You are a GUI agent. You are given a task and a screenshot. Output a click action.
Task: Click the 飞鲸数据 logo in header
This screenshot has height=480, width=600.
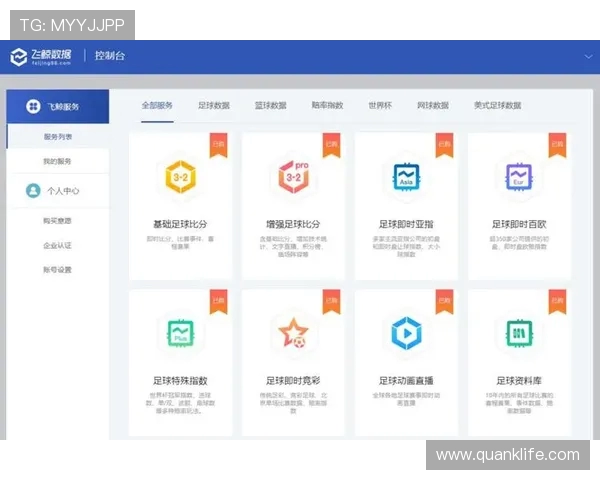click(41, 57)
